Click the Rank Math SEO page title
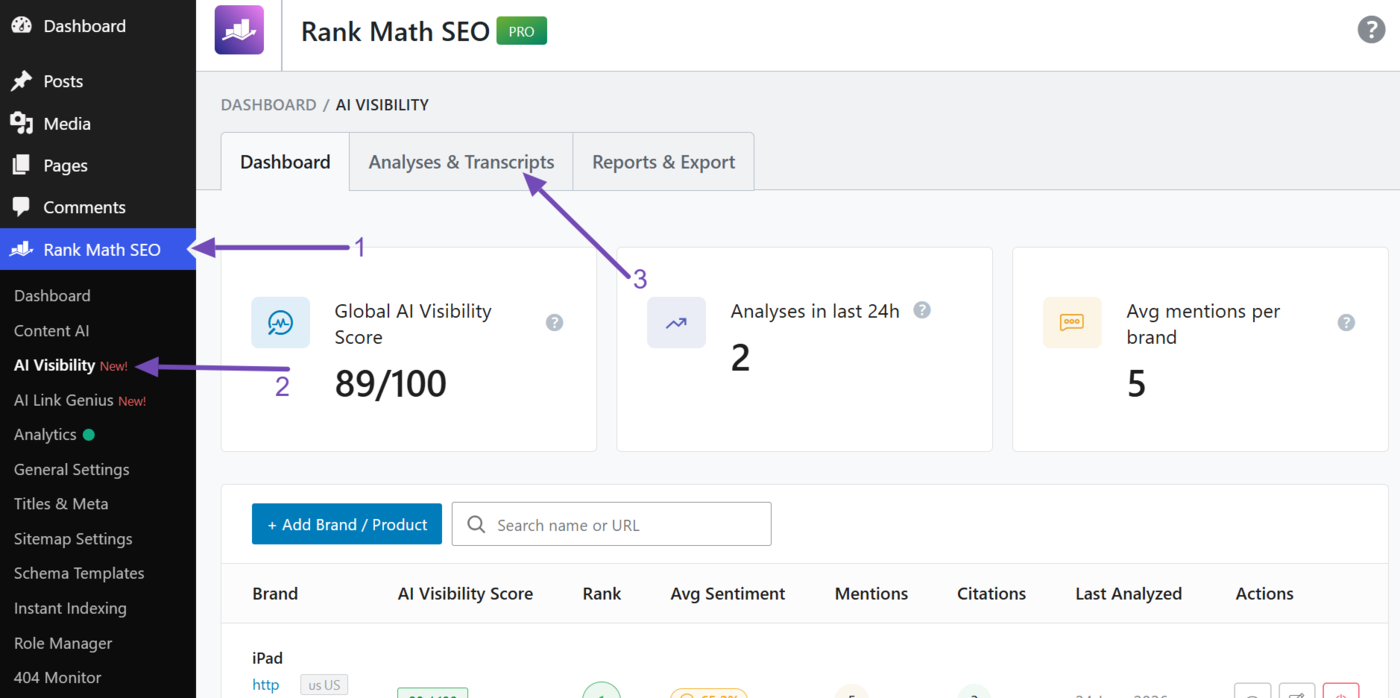This screenshot has height=698, width=1400. 395,31
